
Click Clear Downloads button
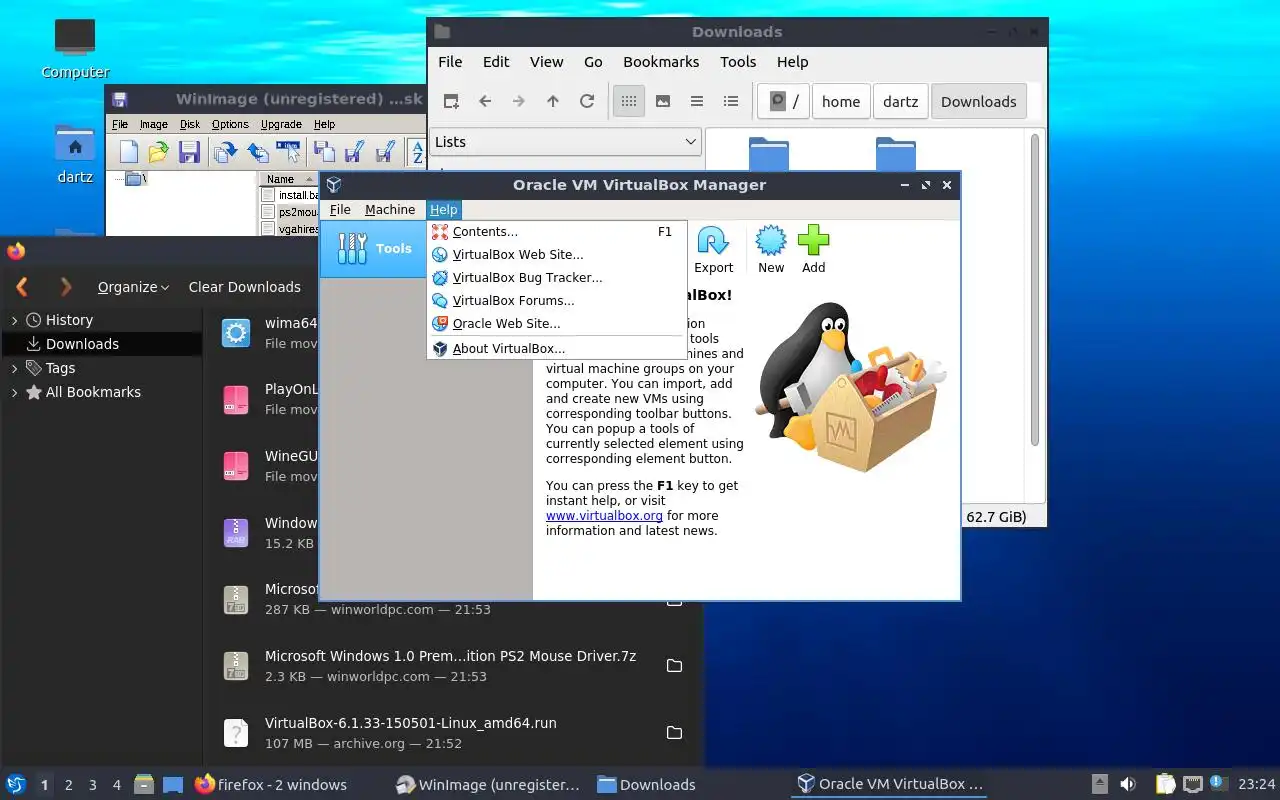tap(244, 287)
